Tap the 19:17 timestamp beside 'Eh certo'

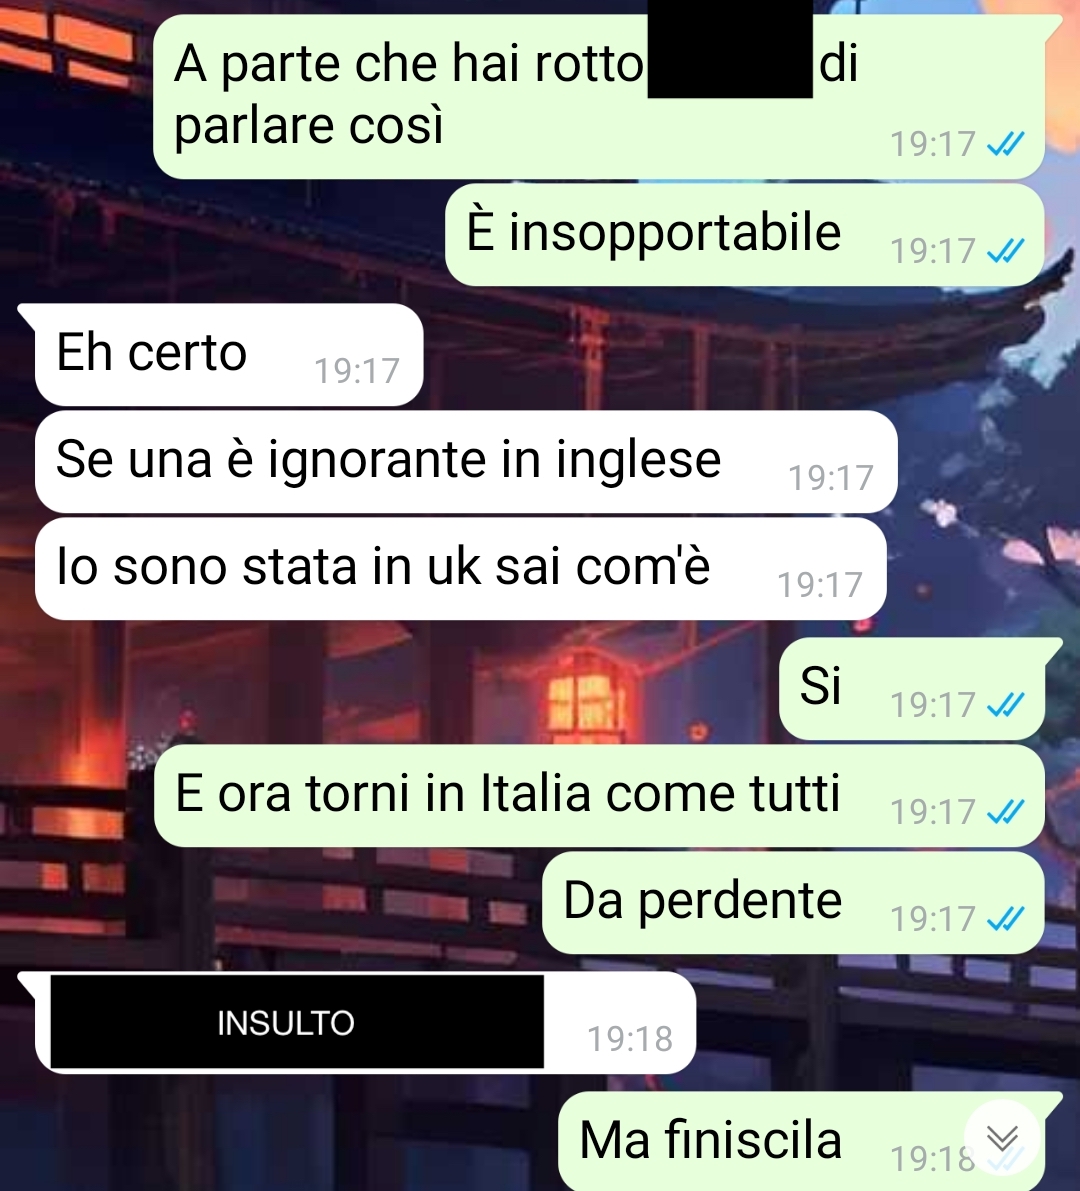(357, 371)
